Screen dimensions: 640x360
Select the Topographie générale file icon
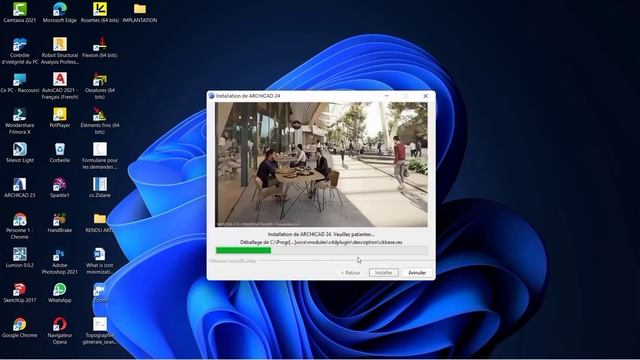(x=100, y=331)
